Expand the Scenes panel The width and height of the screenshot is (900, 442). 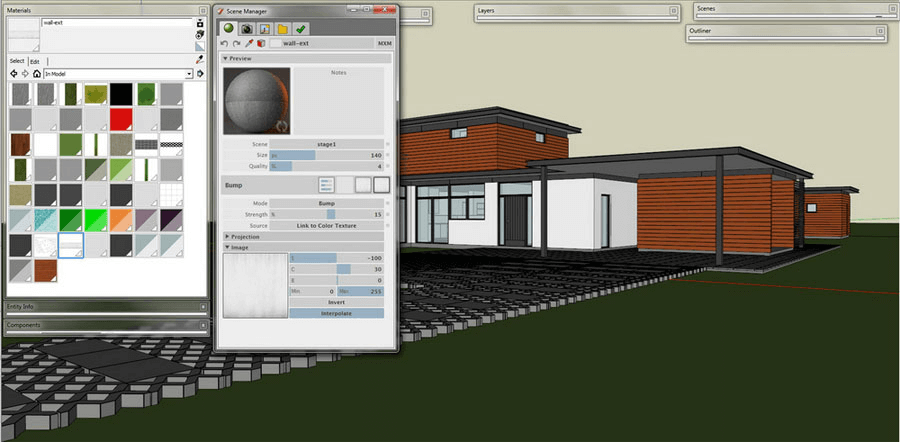click(x=796, y=9)
